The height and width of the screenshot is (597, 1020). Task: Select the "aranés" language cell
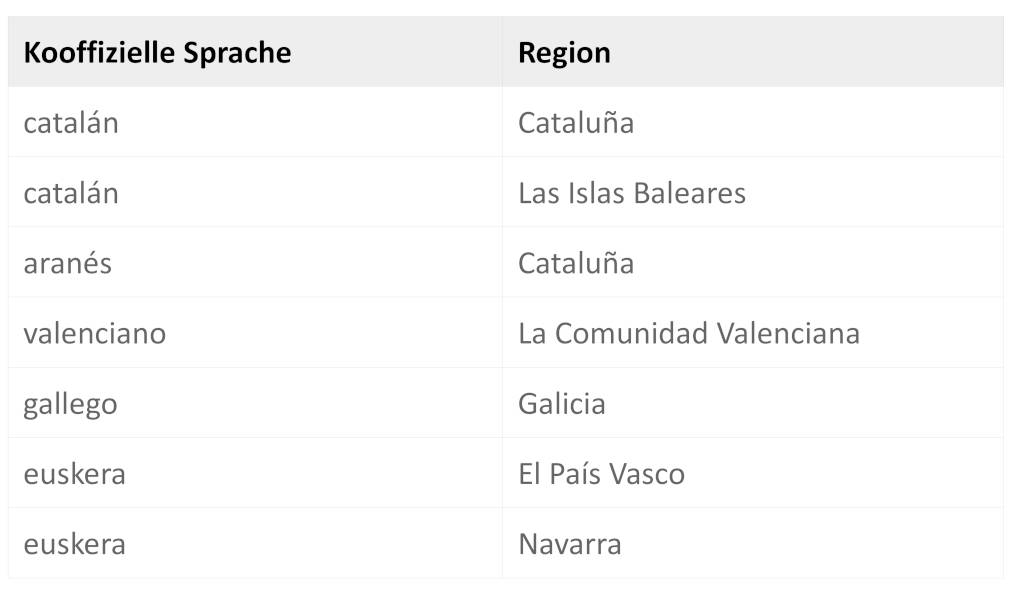coord(68,263)
